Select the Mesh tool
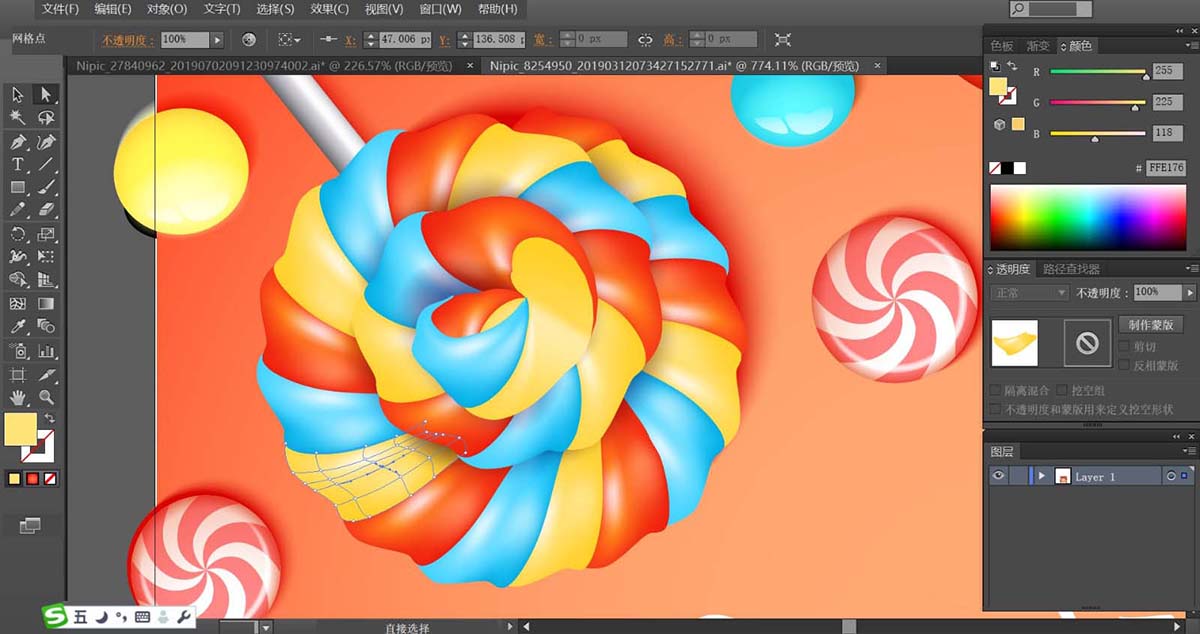This screenshot has width=1200, height=634. pos(18,303)
